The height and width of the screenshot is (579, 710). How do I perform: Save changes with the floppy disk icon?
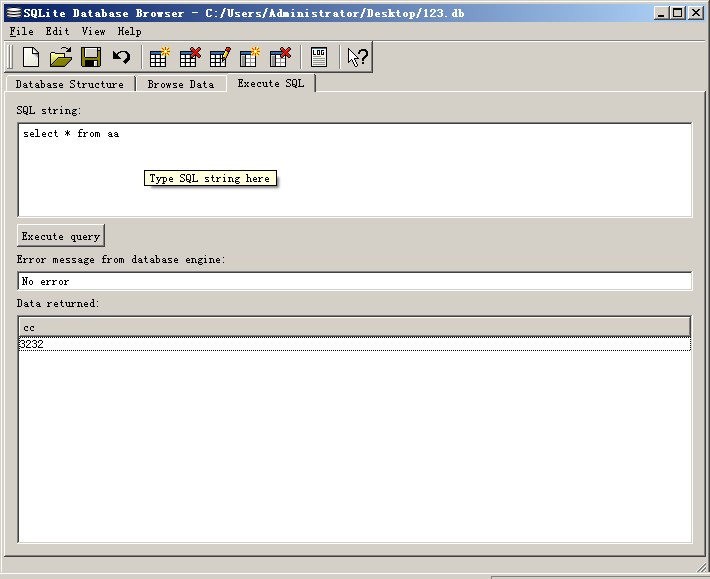pyautogui.click(x=91, y=57)
